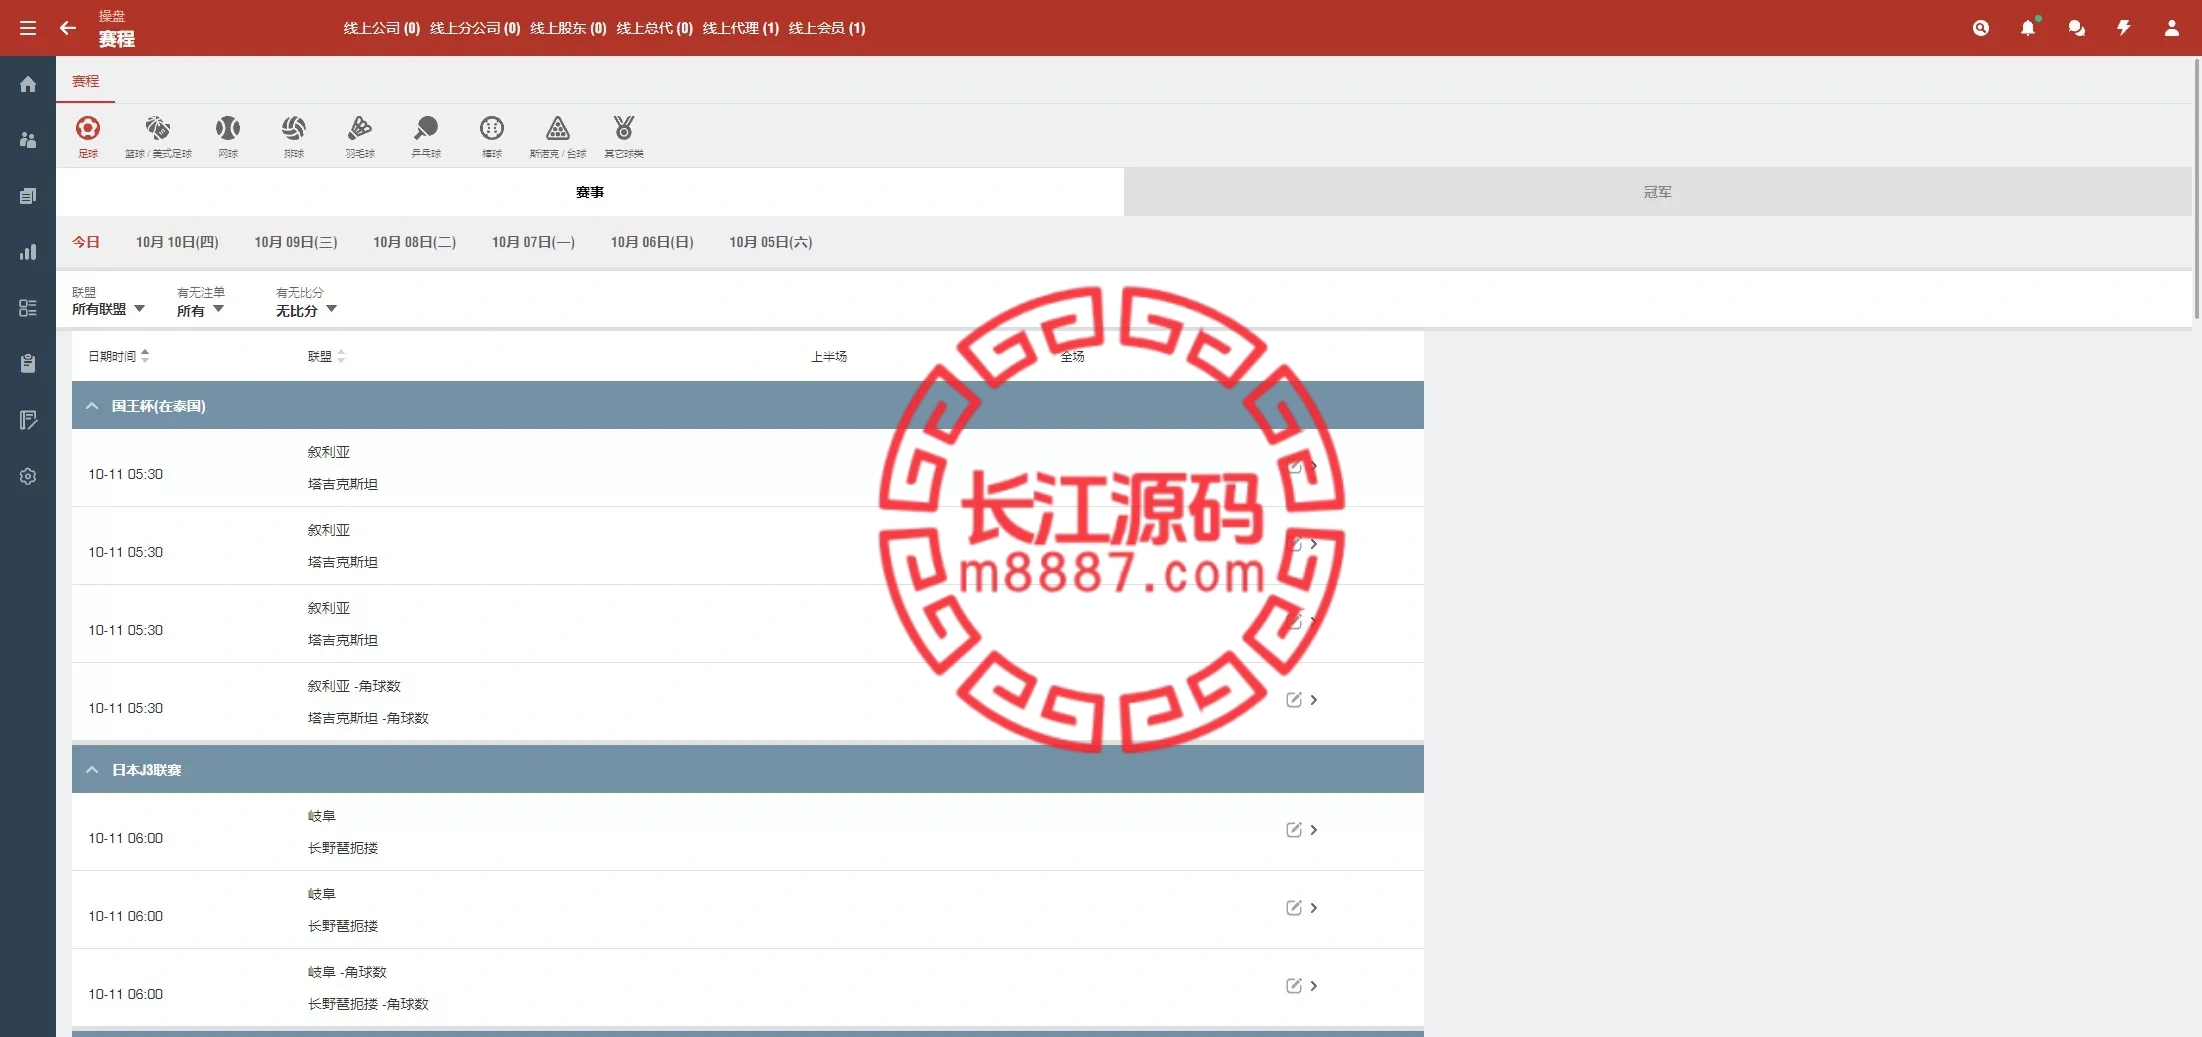Collapse the 日本J3联赛 league group
Image resolution: width=2202 pixels, height=1037 pixels.
(92, 770)
